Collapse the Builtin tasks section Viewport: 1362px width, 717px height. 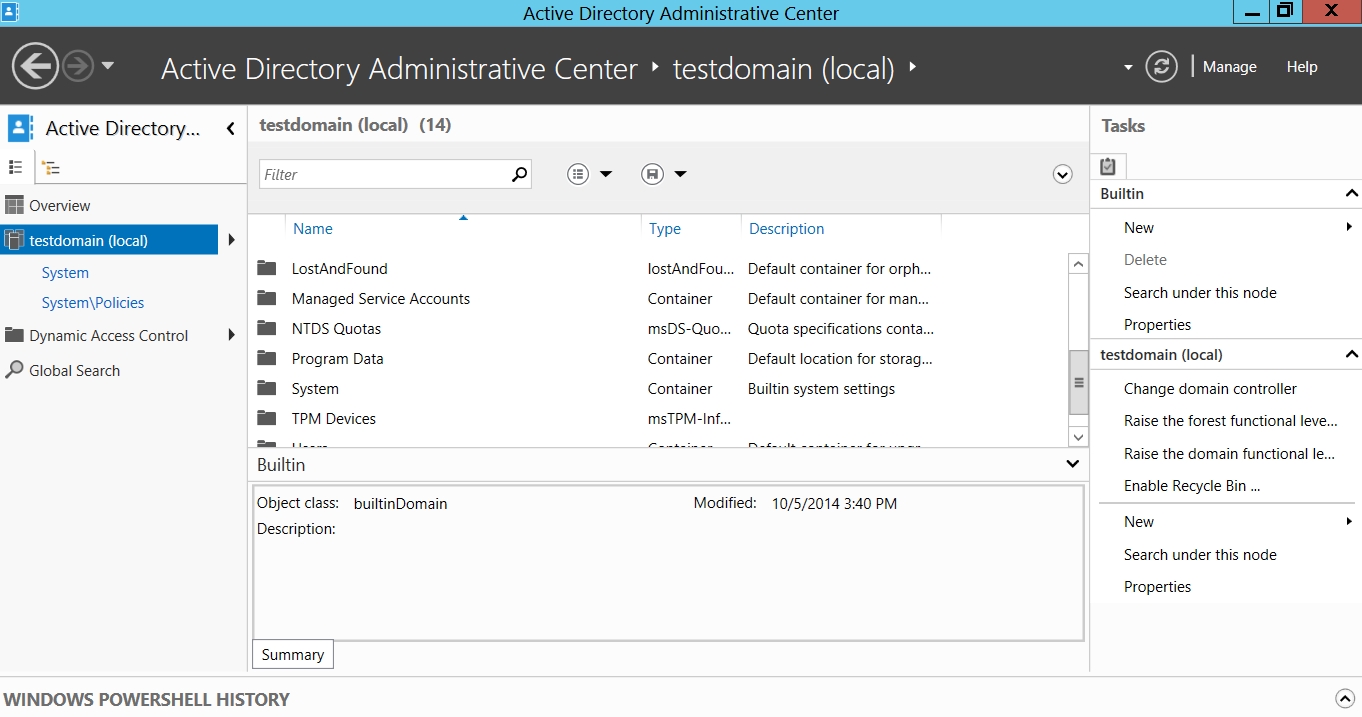click(x=1352, y=194)
